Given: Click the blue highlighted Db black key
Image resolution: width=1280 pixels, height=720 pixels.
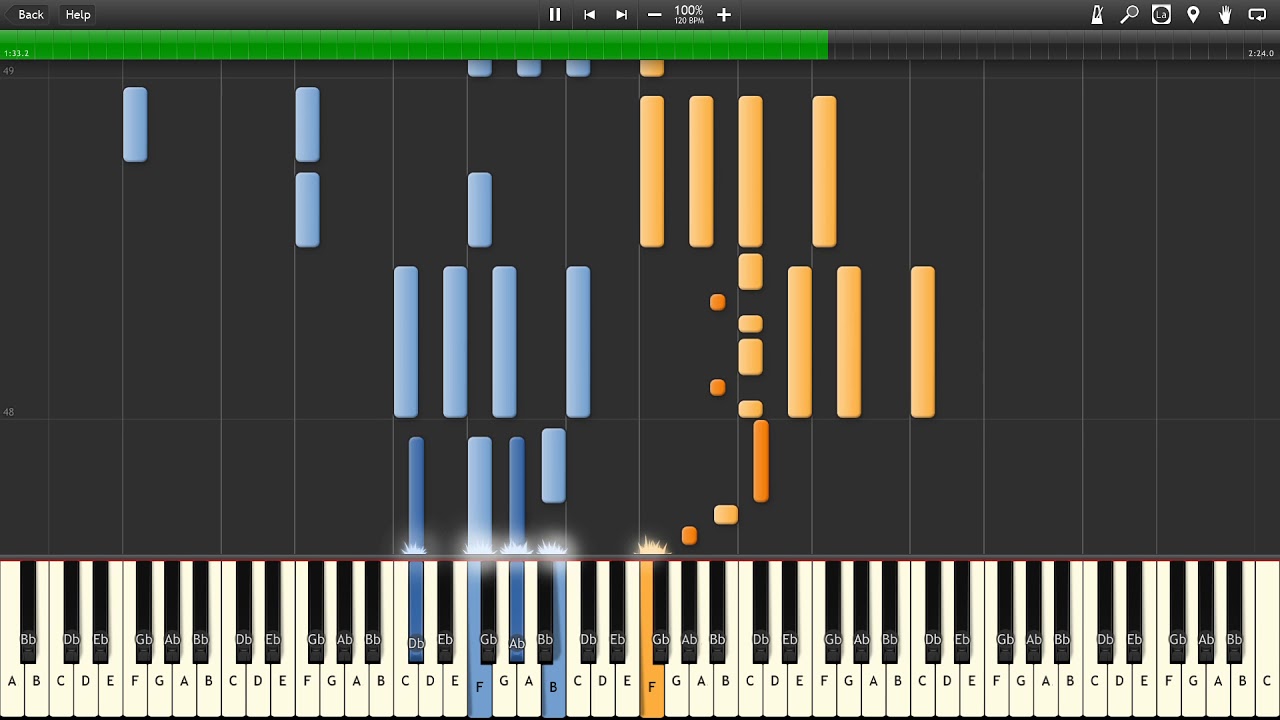Looking at the screenshot, I should [x=416, y=610].
